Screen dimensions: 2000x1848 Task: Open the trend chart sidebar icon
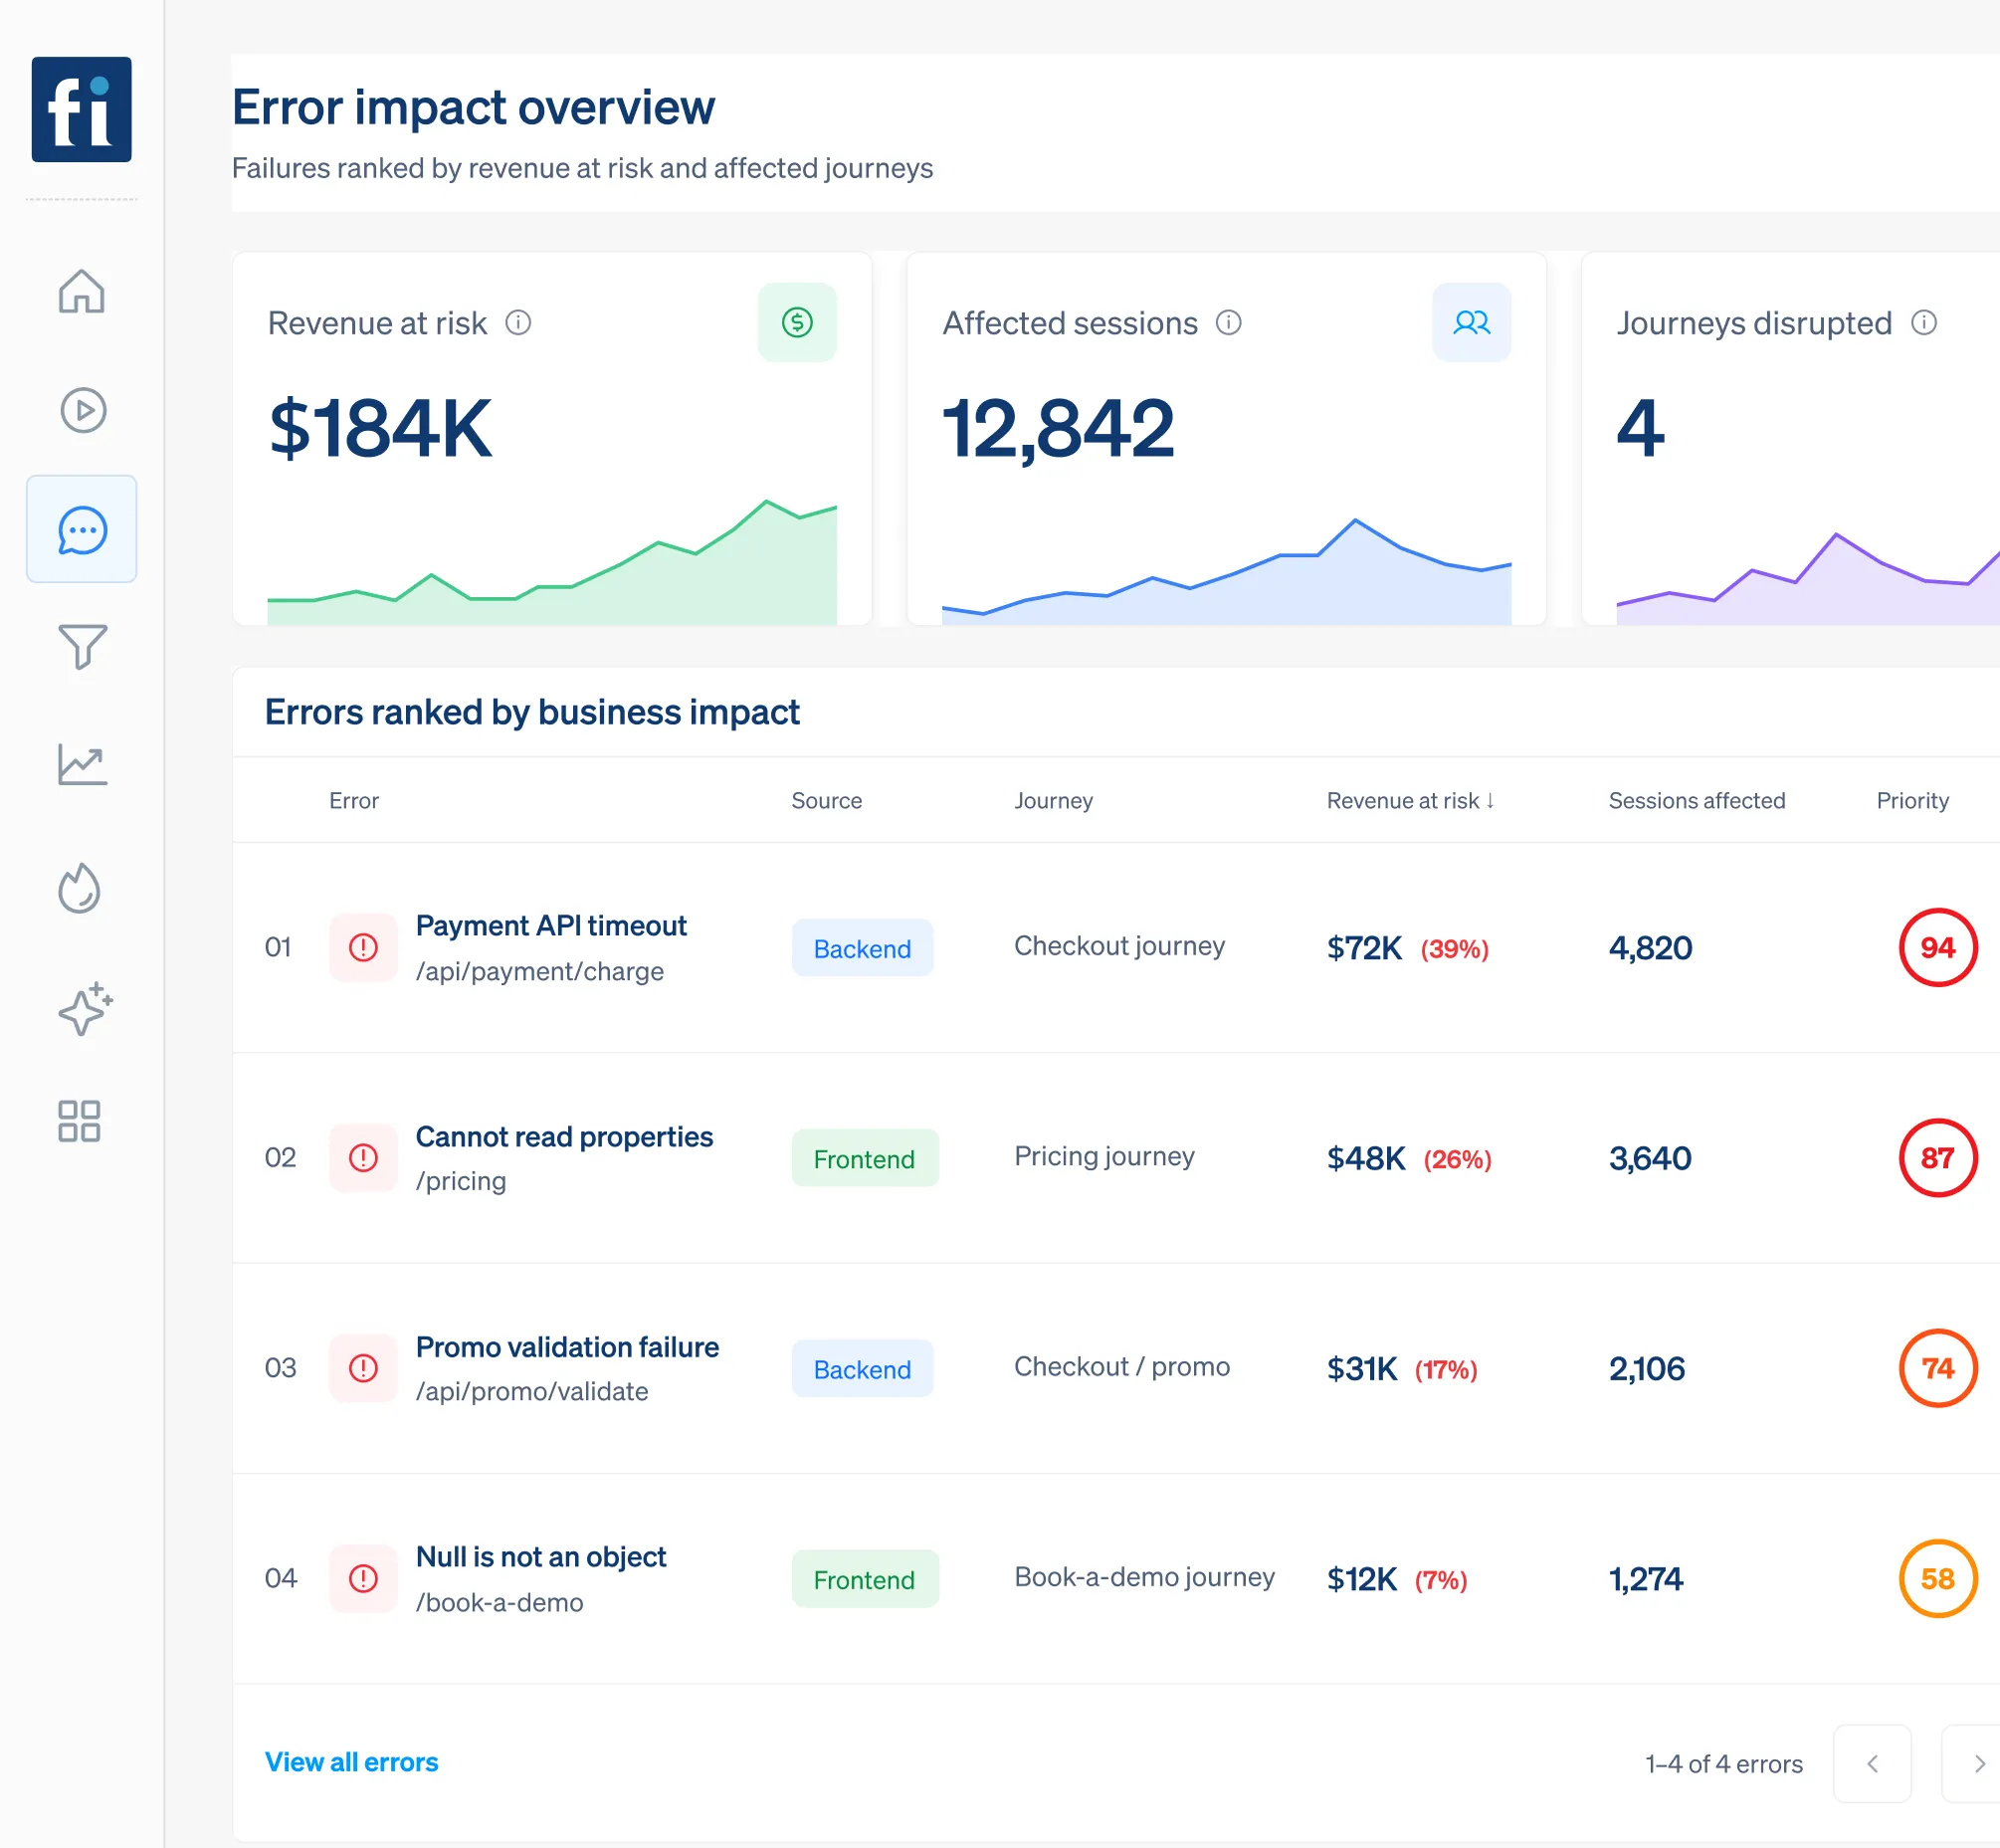tap(82, 765)
